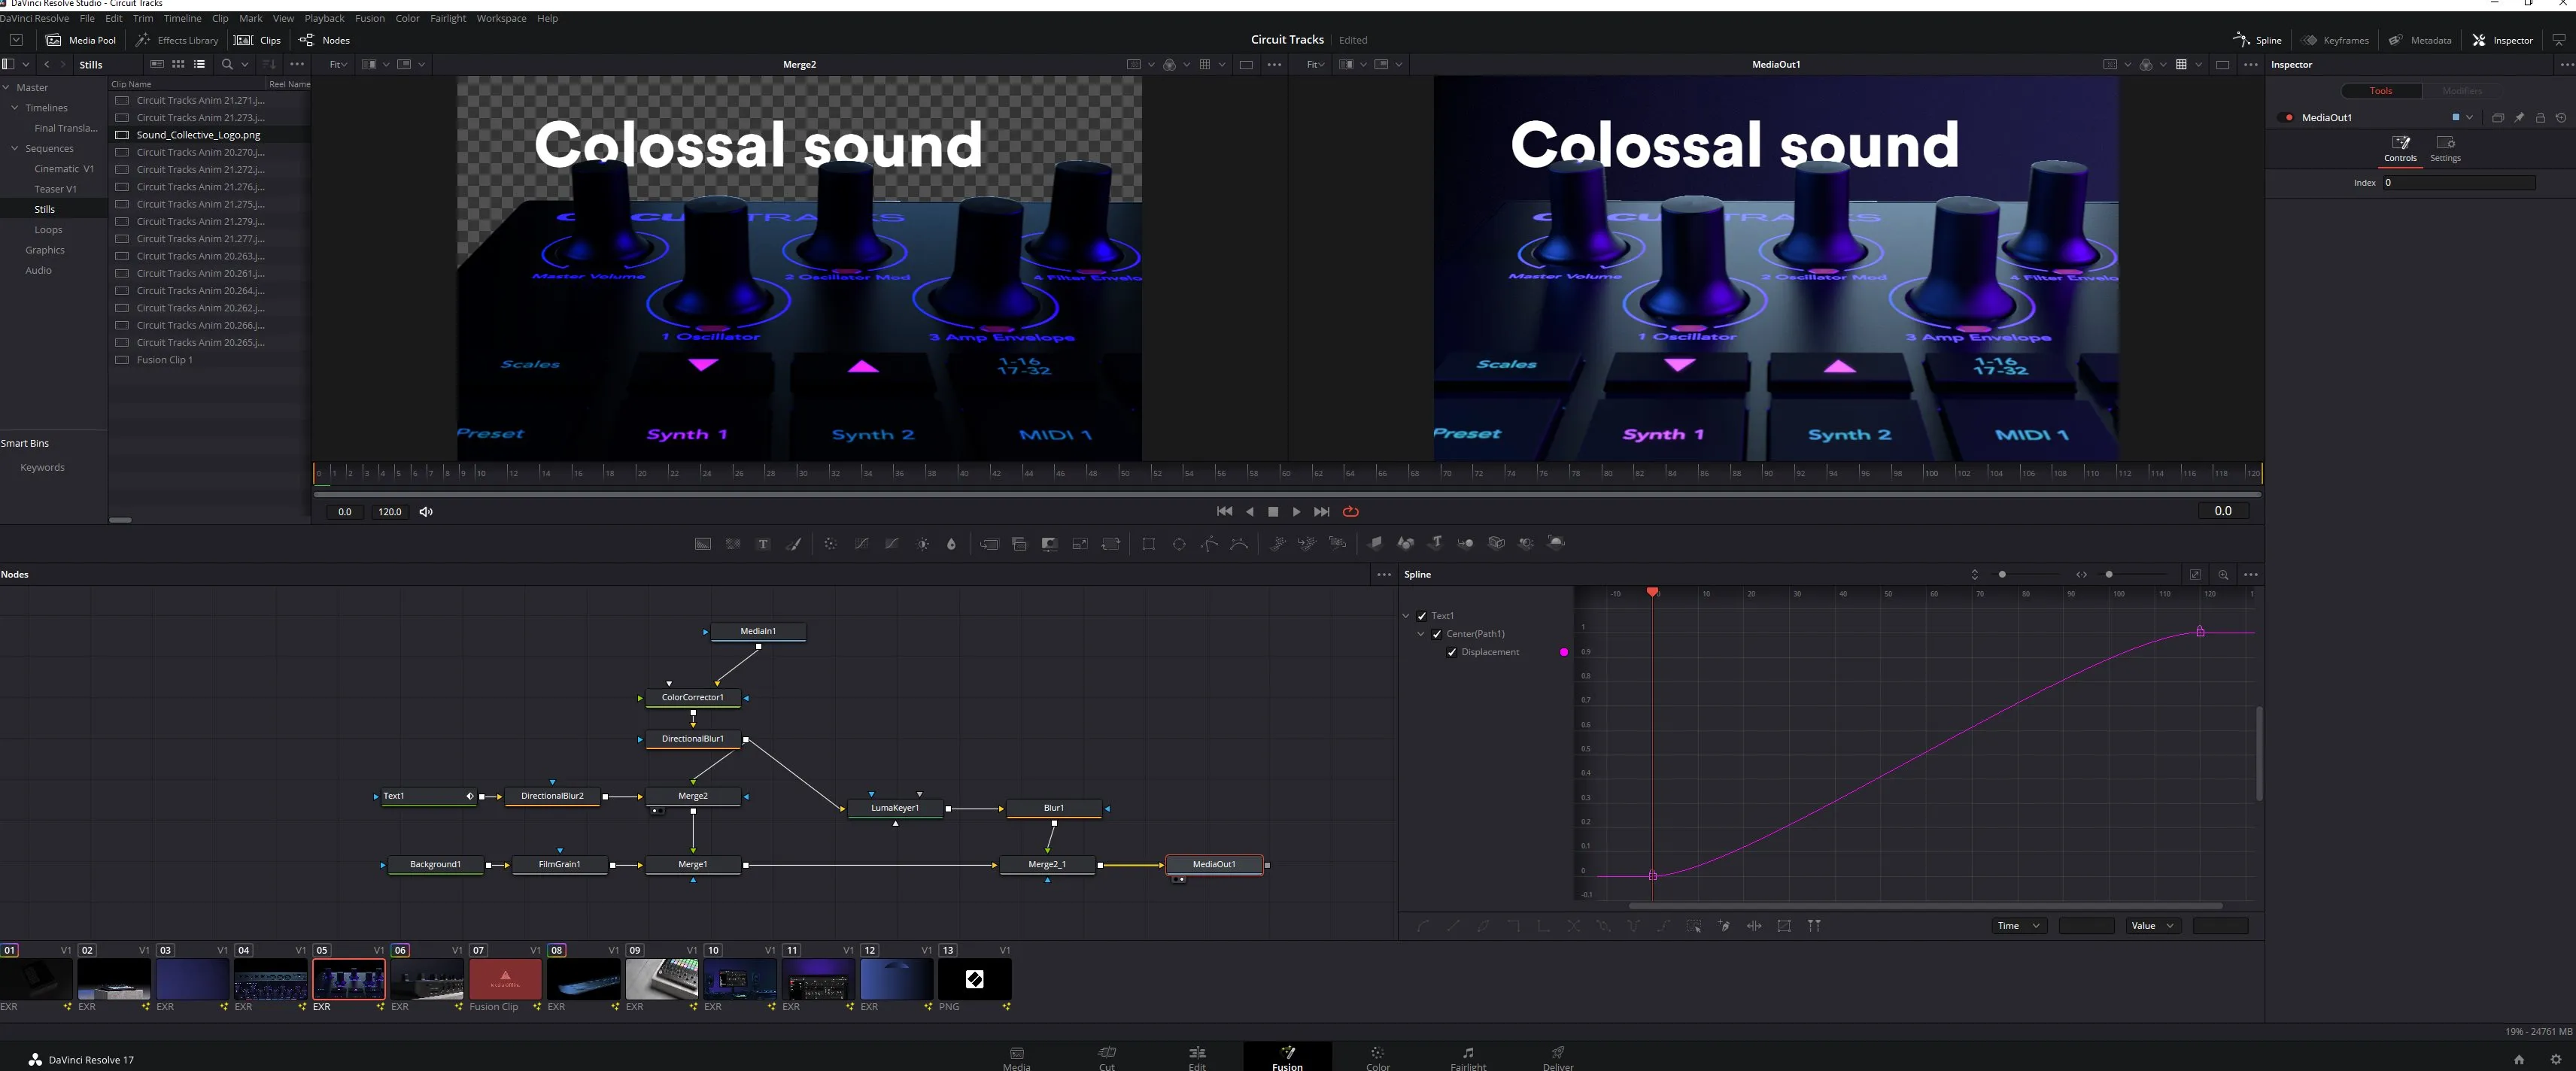Open left viewer Fit zoom dropdown
This screenshot has width=2576, height=1071.
click(338, 64)
